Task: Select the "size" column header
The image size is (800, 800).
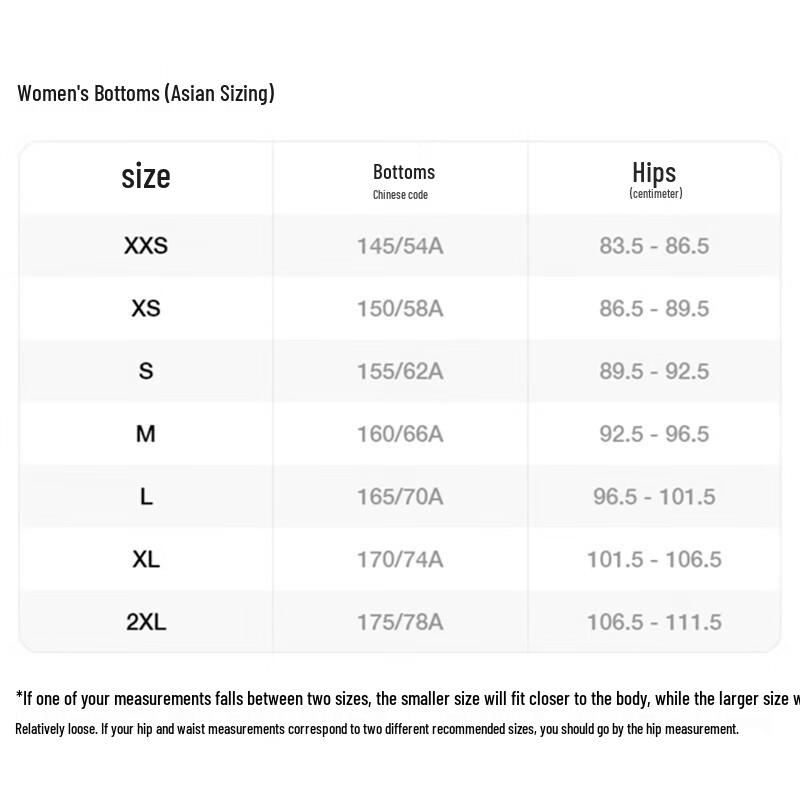Action: (146, 177)
